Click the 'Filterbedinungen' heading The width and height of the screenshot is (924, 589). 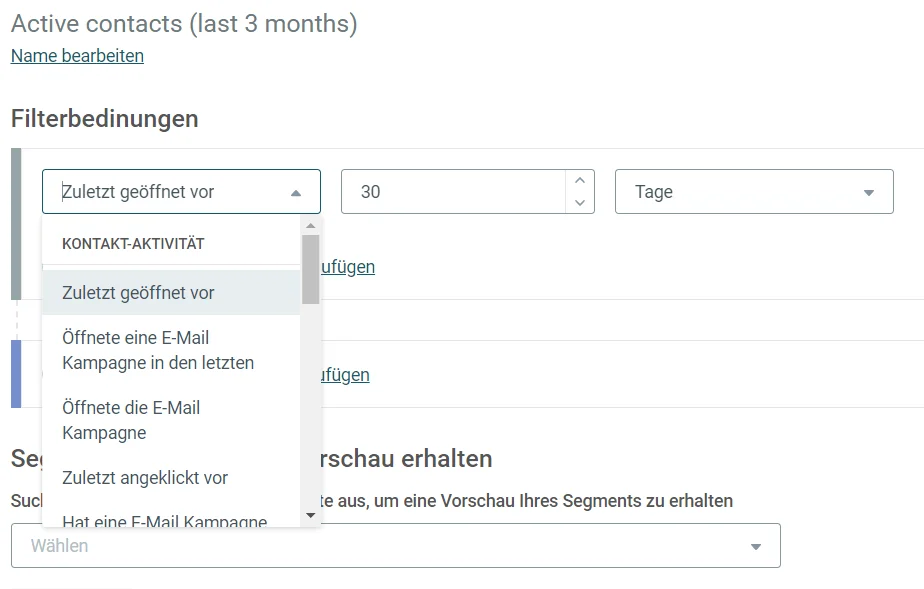pos(105,119)
